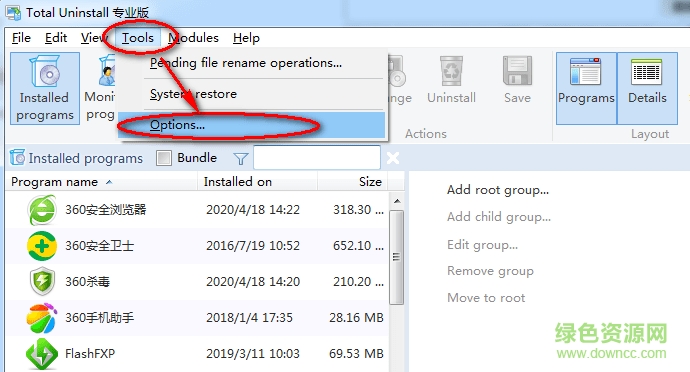Clear the filter with the X icon
Screen dimensions: 690x372
[x=393, y=158]
